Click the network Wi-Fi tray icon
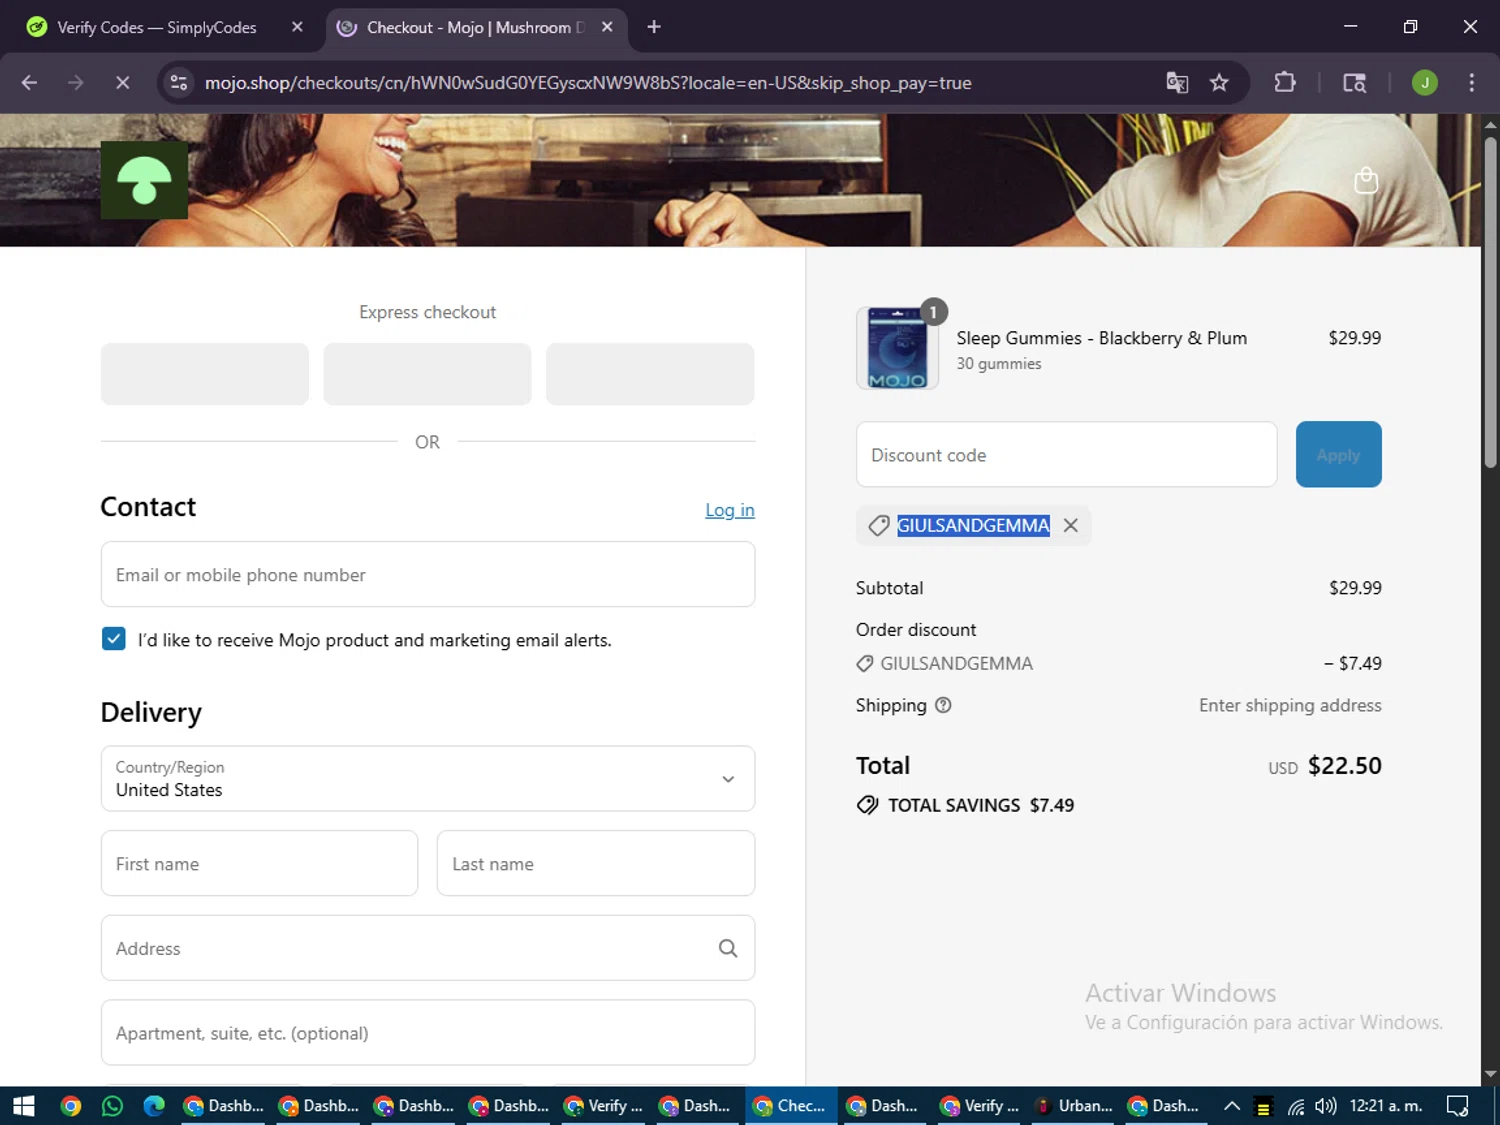Screen dimensions: 1500x1125 pos(1296,1106)
